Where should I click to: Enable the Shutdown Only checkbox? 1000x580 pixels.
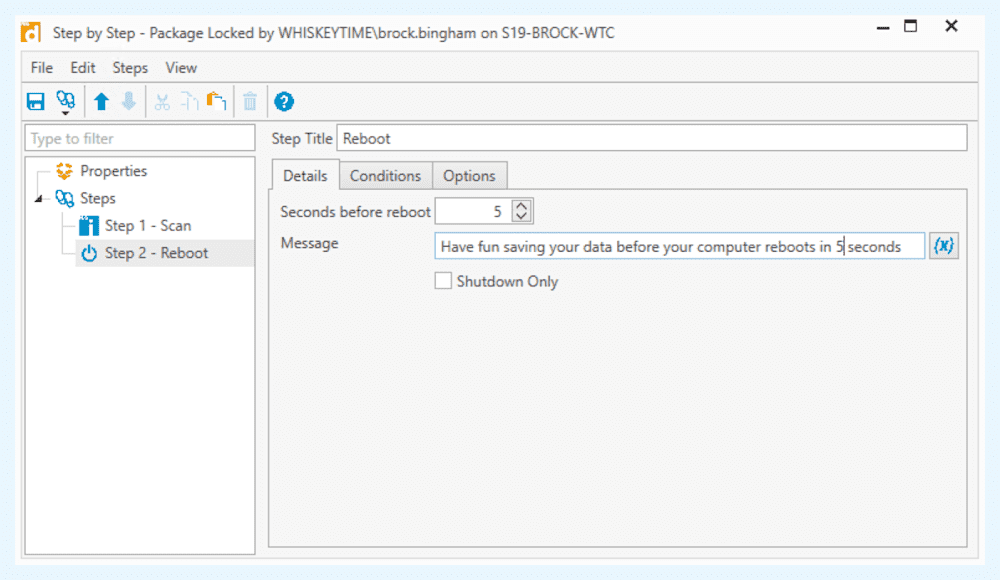[443, 281]
